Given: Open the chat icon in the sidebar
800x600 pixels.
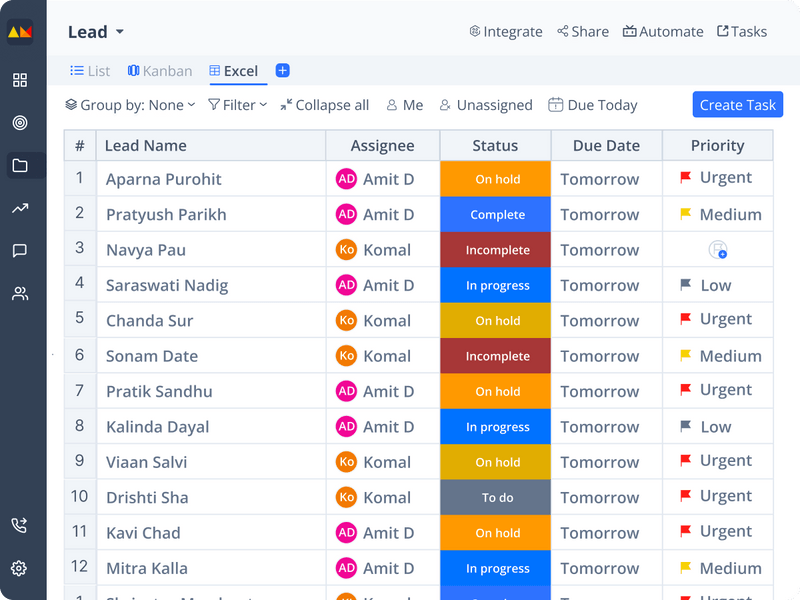Looking at the screenshot, I should click(19, 251).
